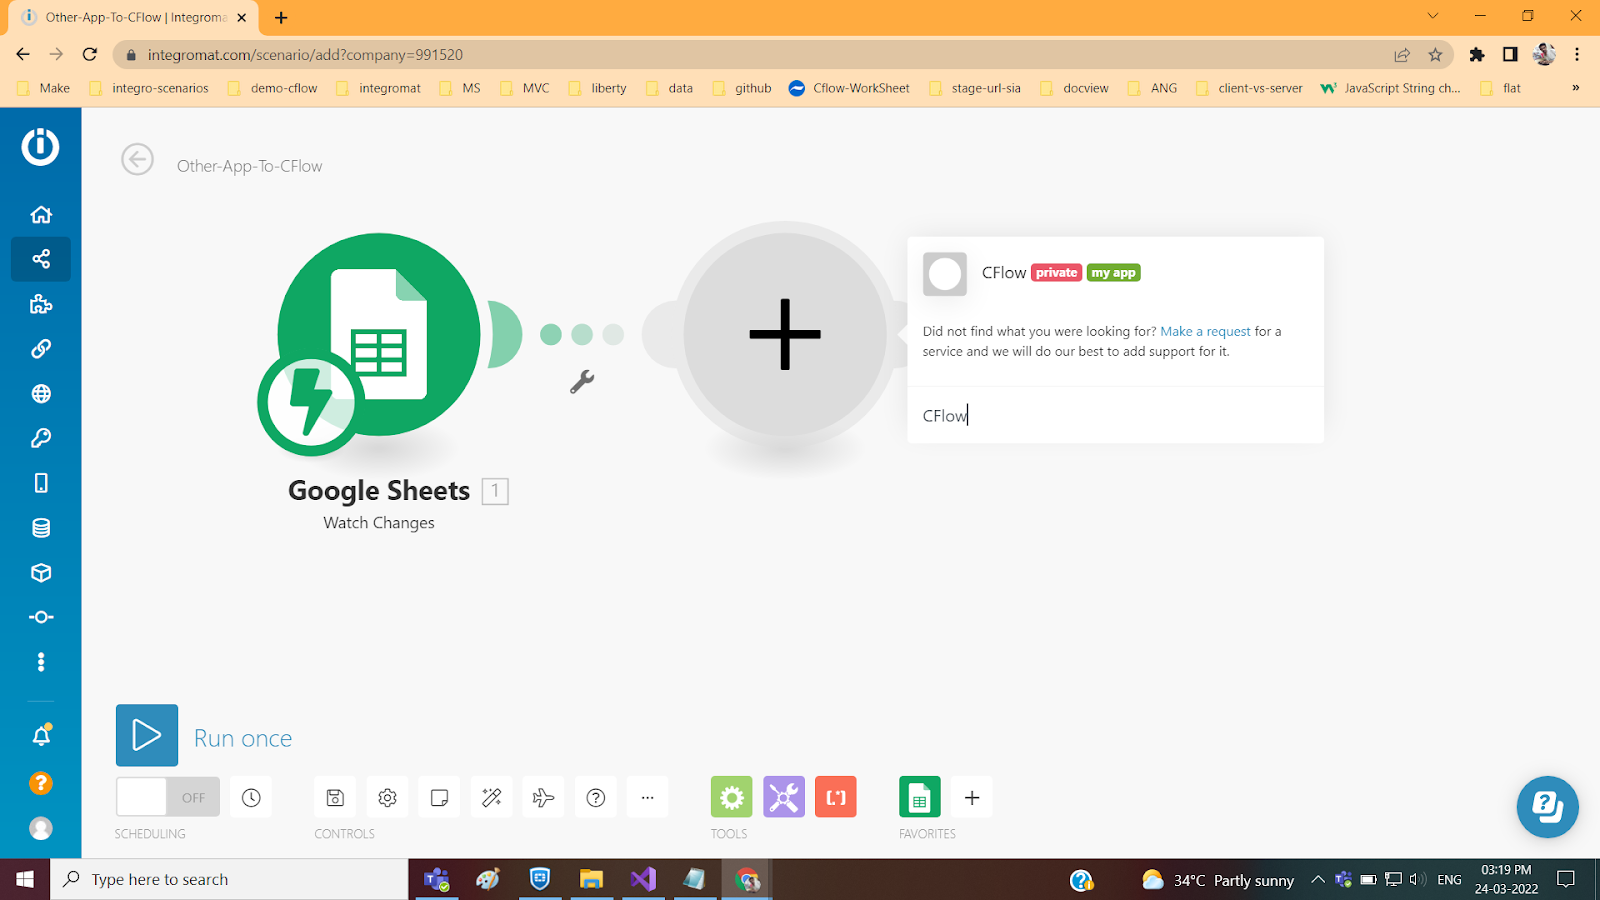Open the 'demo-cflow' bookmark folder

[x=273, y=88]
